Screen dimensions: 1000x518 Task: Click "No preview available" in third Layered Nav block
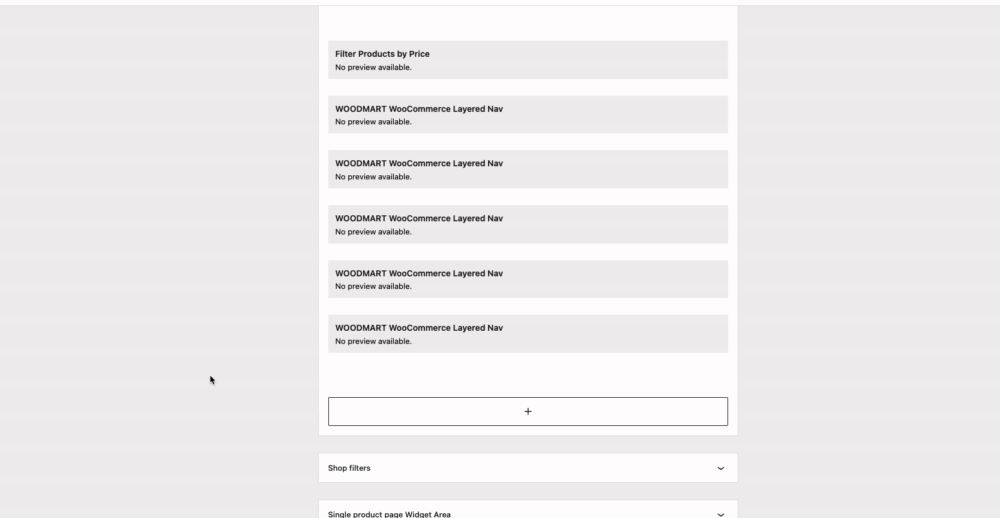pos(373,232)
